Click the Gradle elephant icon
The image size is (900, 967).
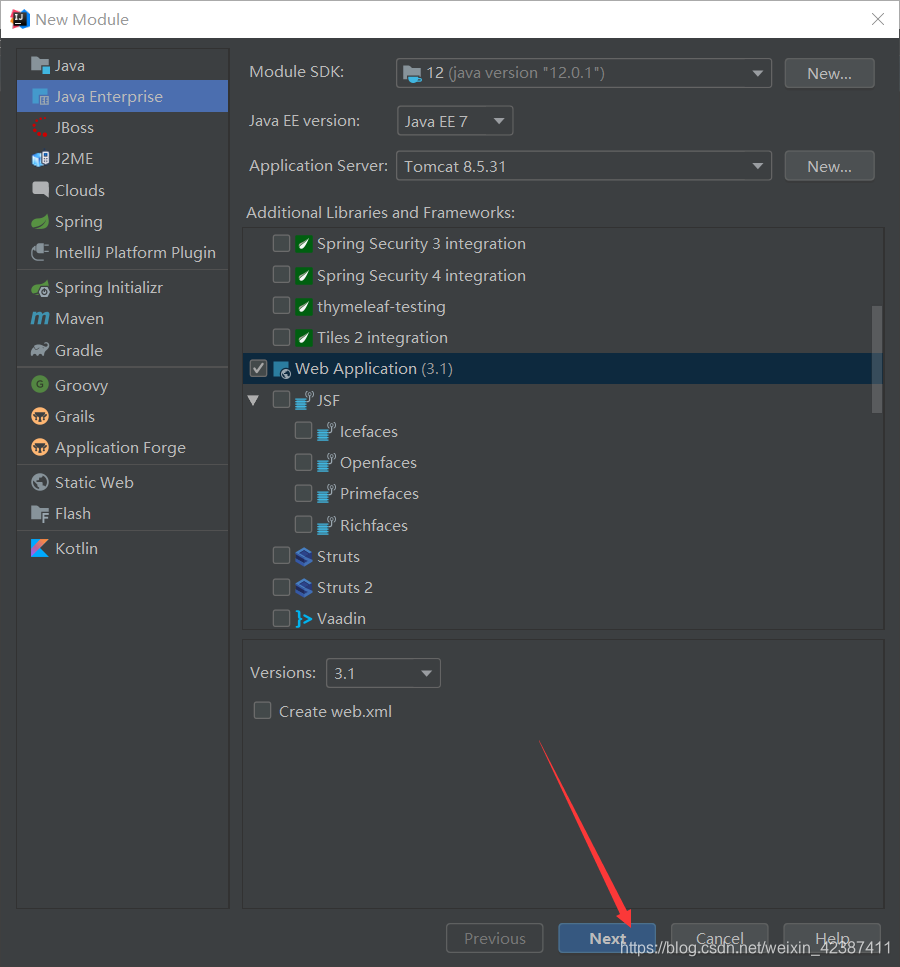click(40, 350)
